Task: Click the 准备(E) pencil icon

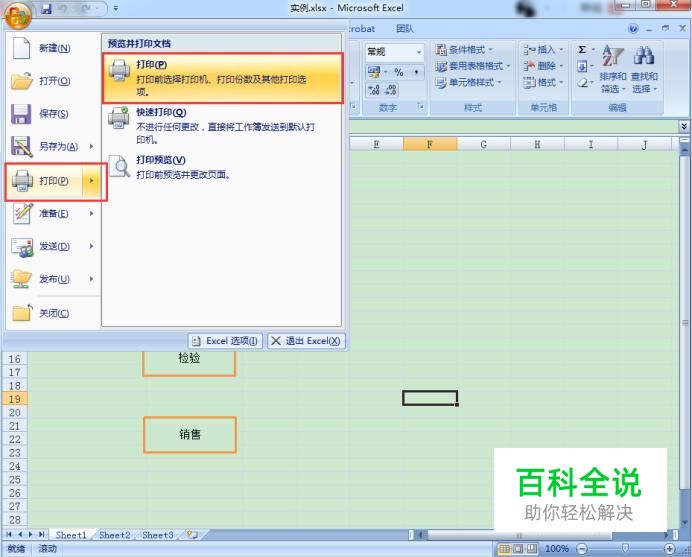Action: (x=22, y=214)
